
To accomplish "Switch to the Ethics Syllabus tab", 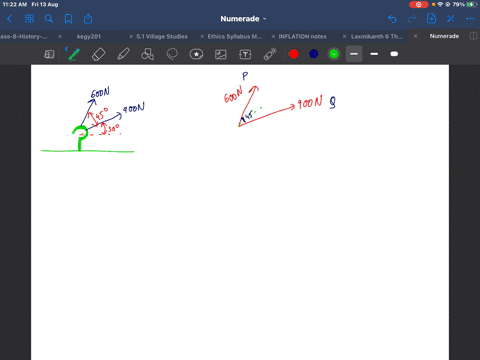I will coord(235,37).
